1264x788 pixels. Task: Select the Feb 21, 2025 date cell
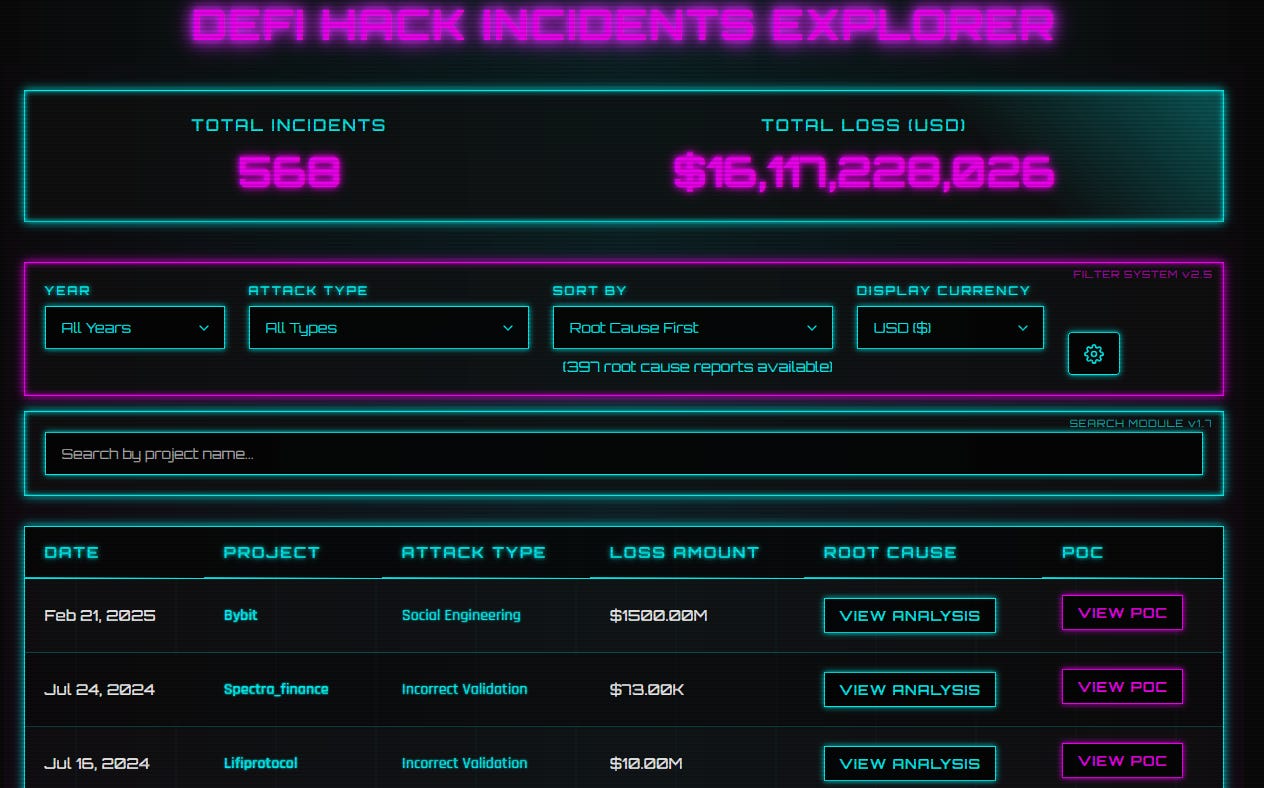100,615
